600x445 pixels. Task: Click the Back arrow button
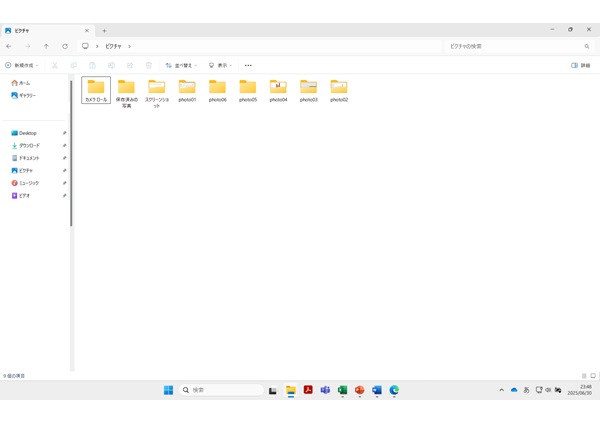tap(9, 46)
